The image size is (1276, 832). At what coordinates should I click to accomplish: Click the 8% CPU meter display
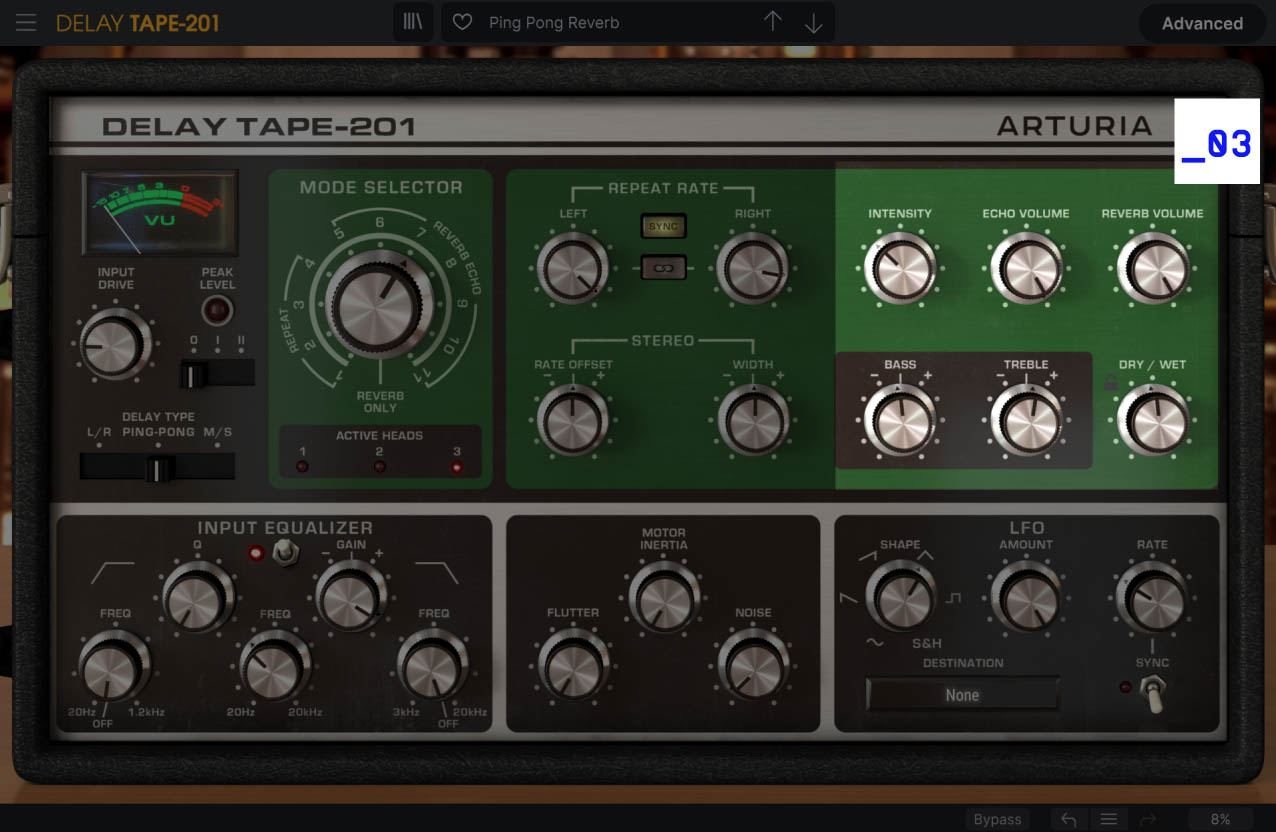(1220, 819)
